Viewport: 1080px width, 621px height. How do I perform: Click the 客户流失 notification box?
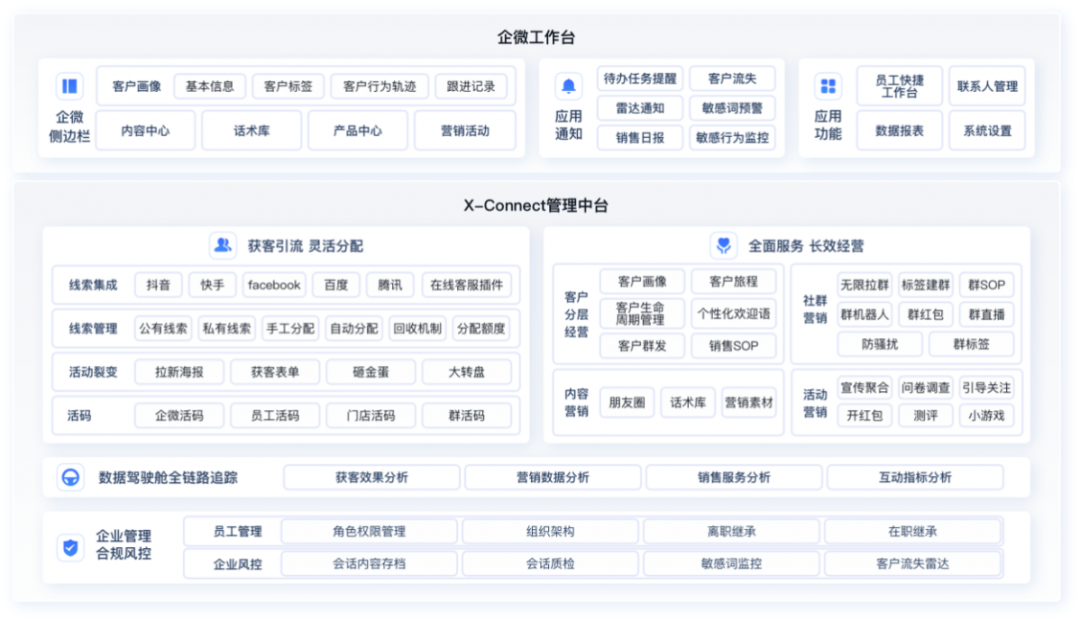pyautogui.click(x=732, y=78)
